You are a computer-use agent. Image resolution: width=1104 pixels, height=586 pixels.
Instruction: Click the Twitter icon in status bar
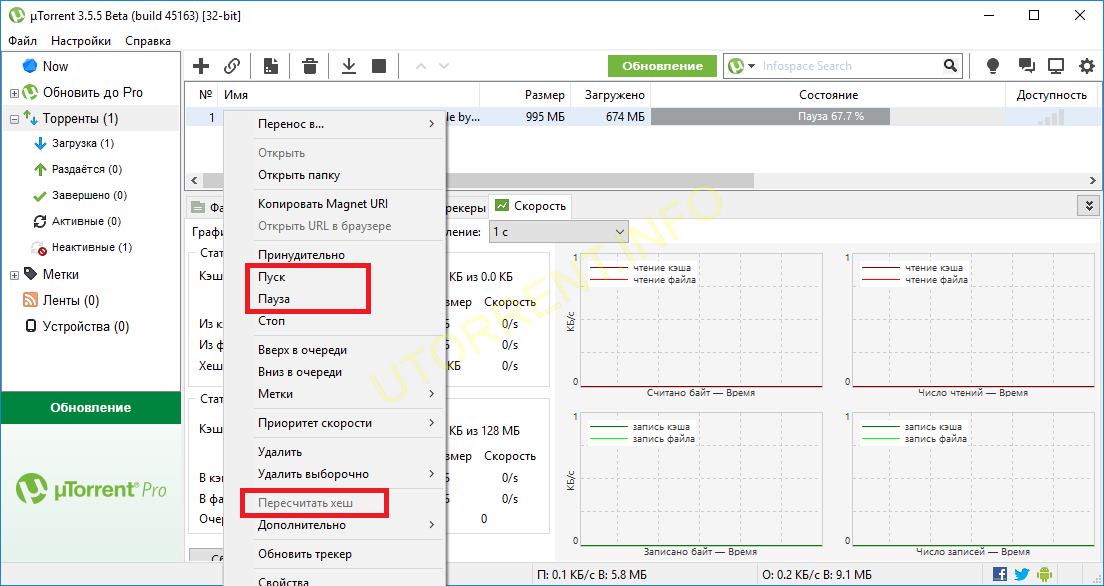coord(1022,573)
